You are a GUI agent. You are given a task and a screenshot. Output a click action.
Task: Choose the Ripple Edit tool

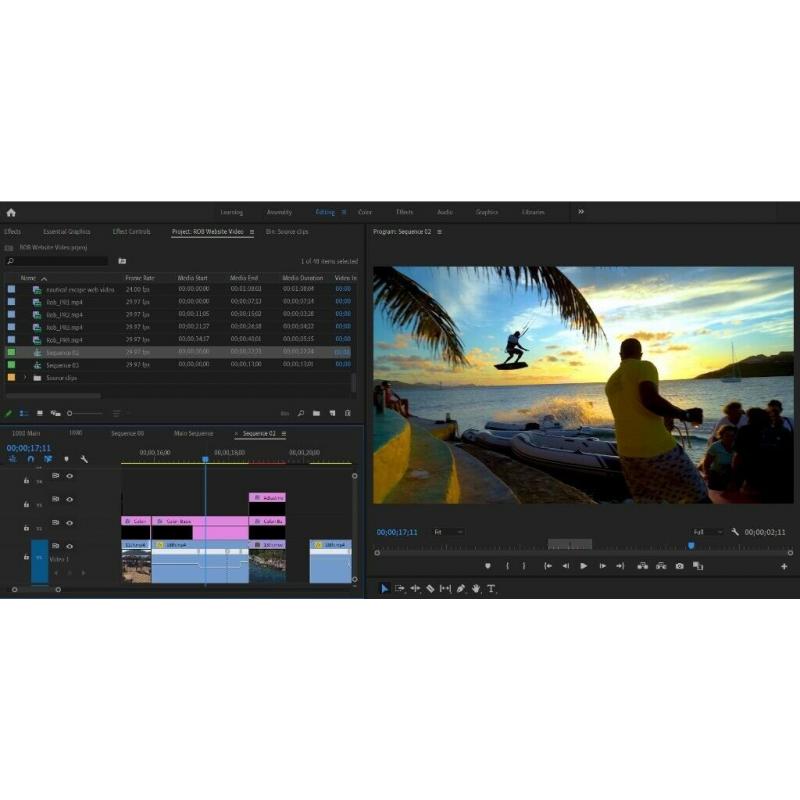415,589
